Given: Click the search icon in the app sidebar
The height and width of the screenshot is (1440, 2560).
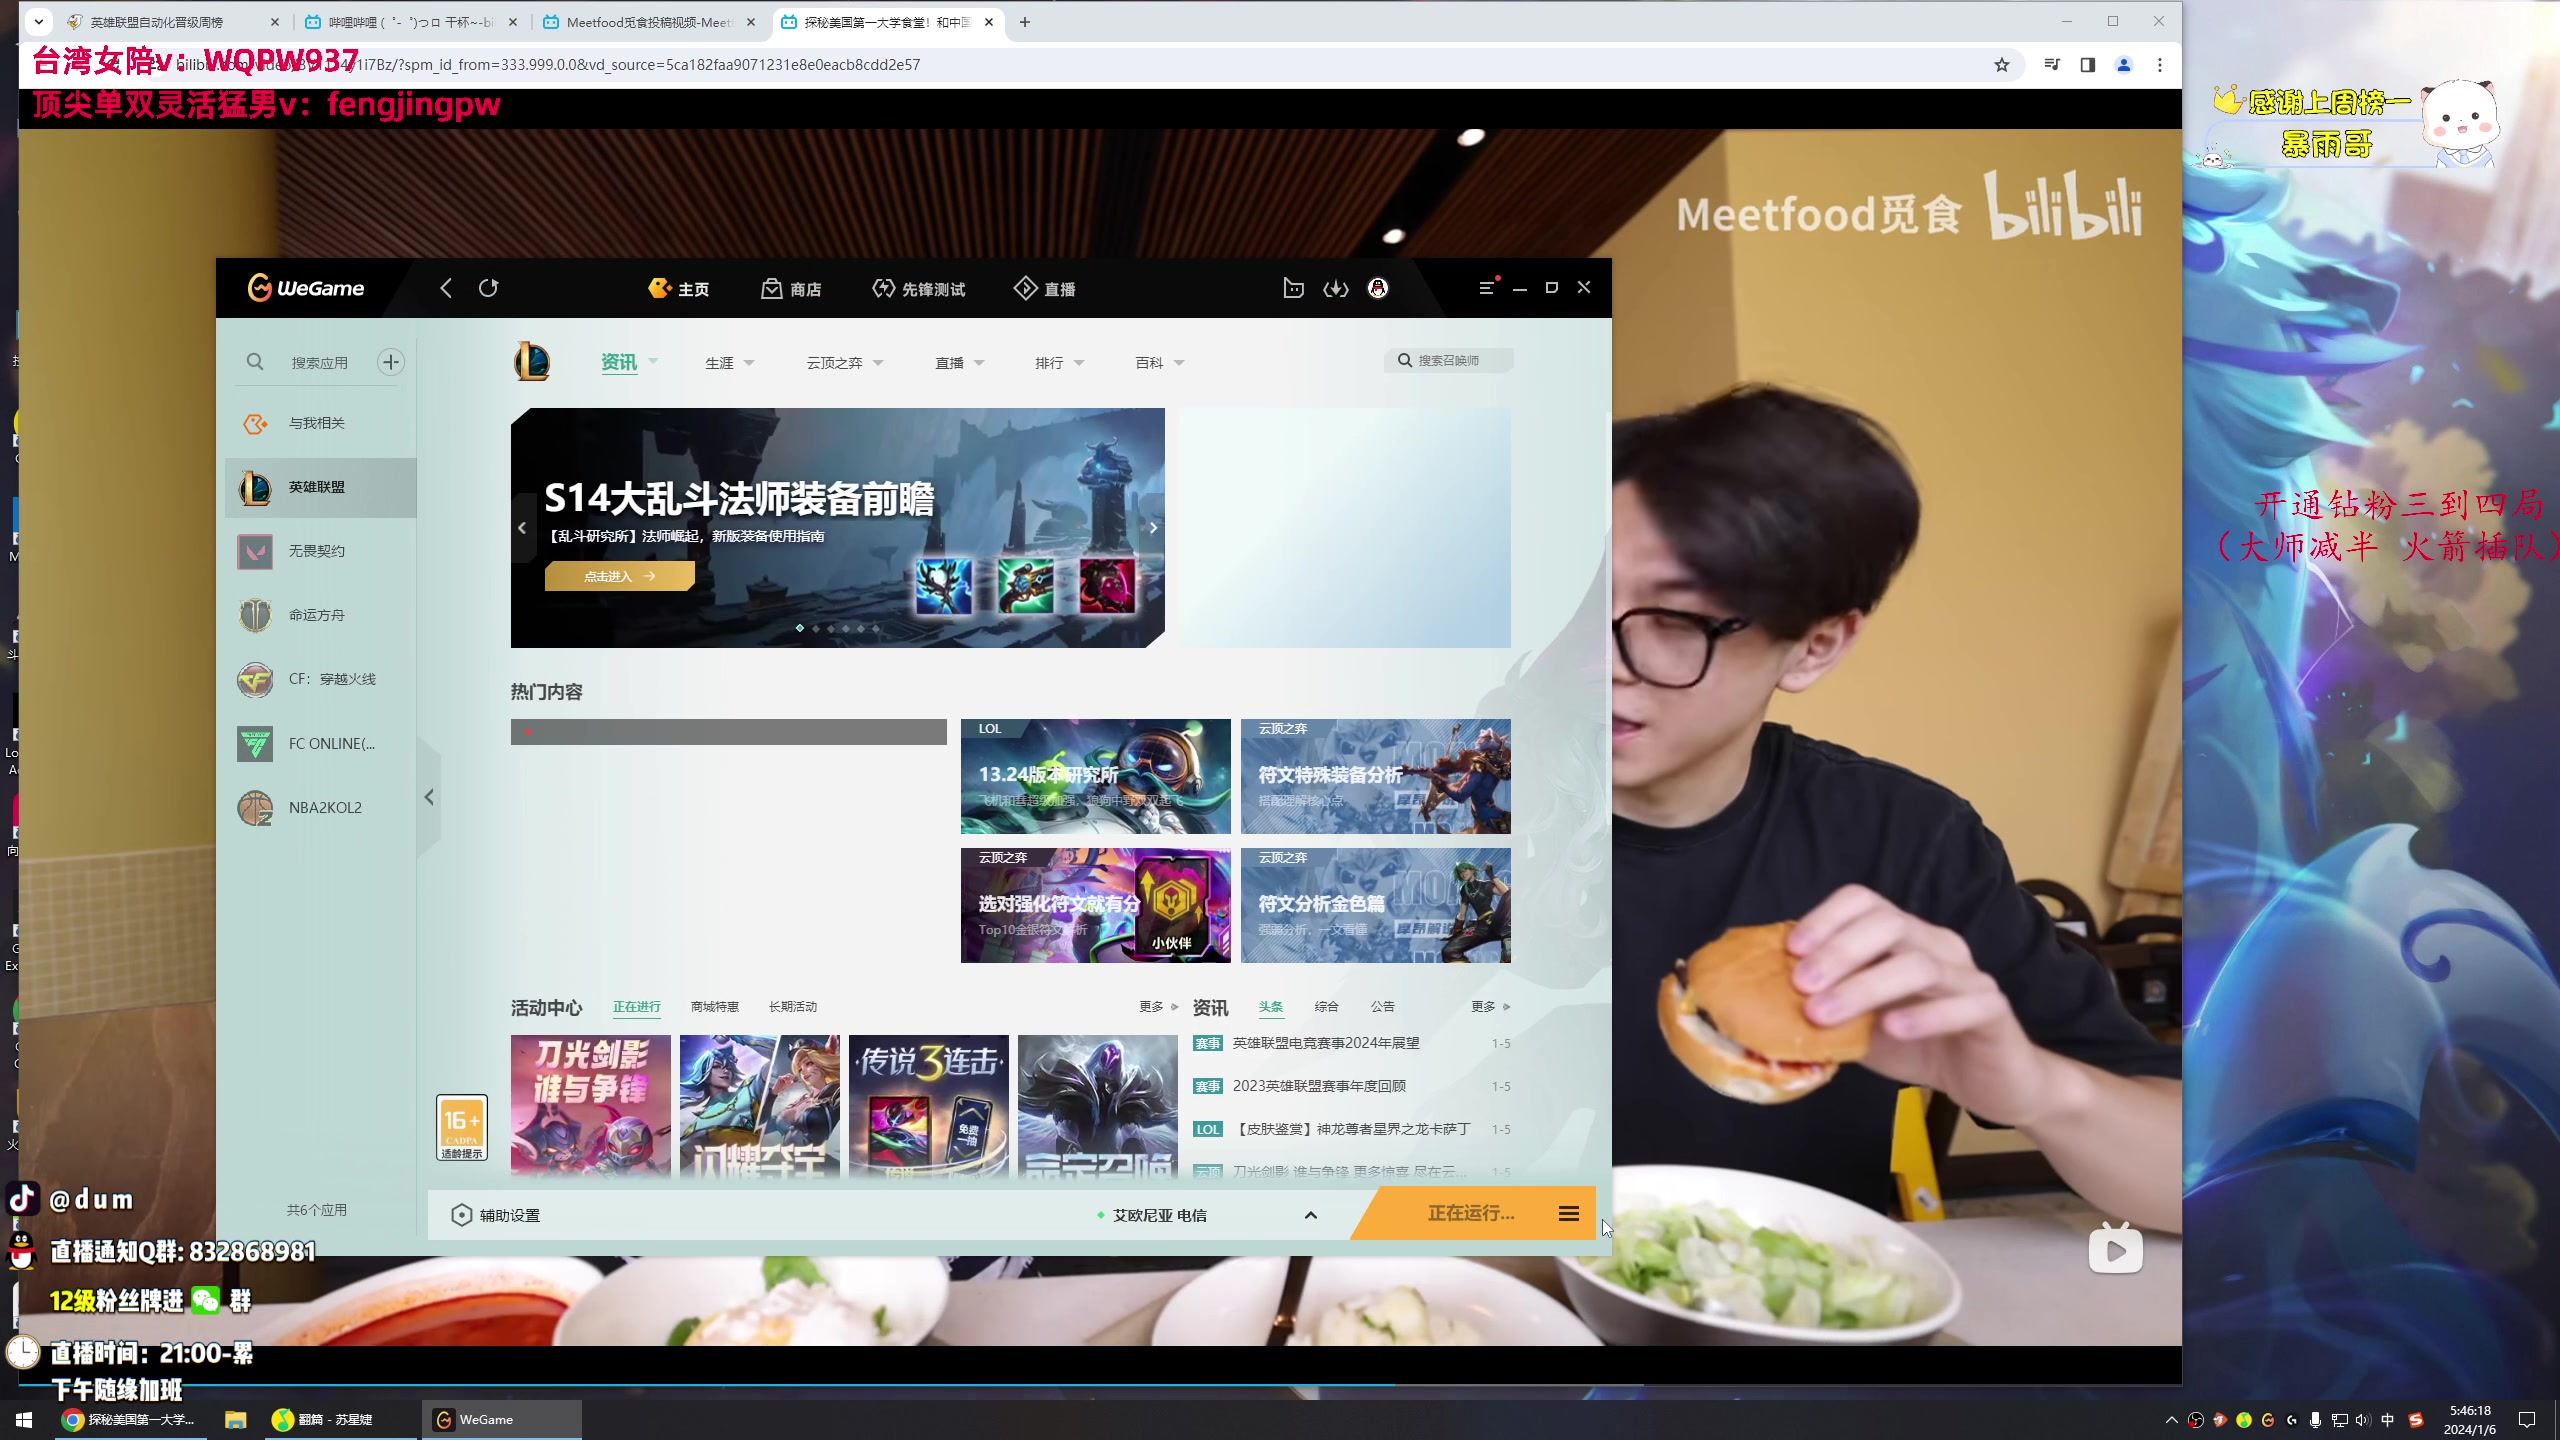Looking at the screenshot, I should click(x=255, y=362).
